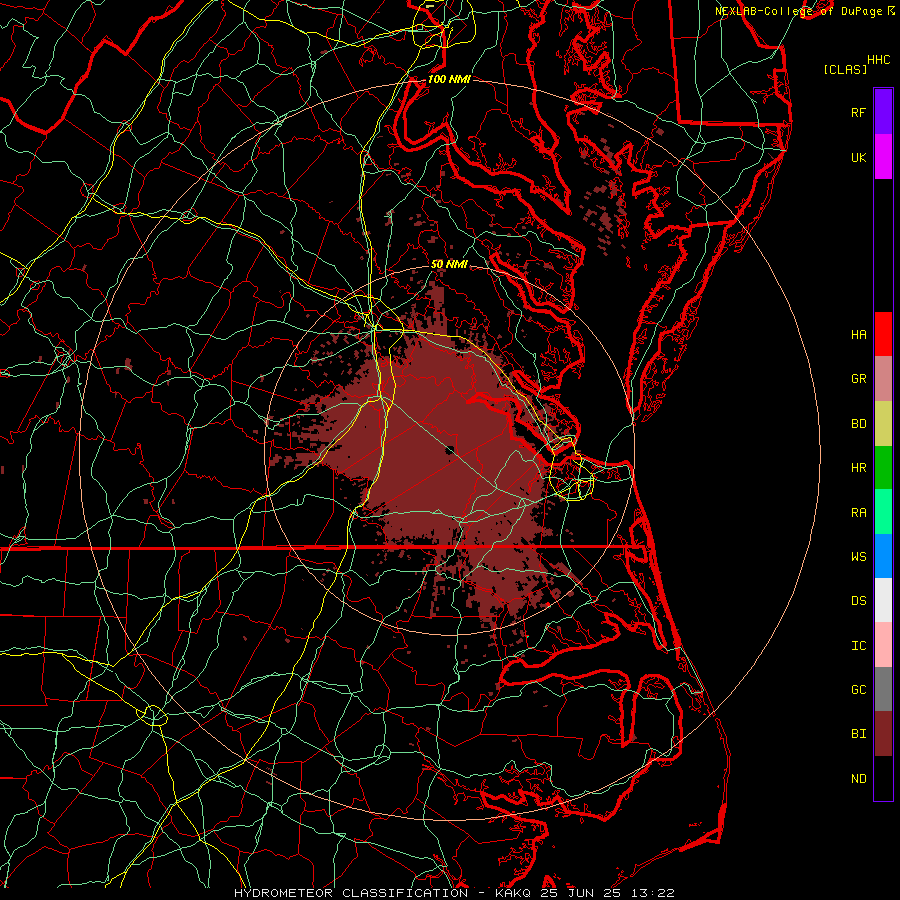
Task: Click the 'HHC' product code text
Action: pos(879,60)
